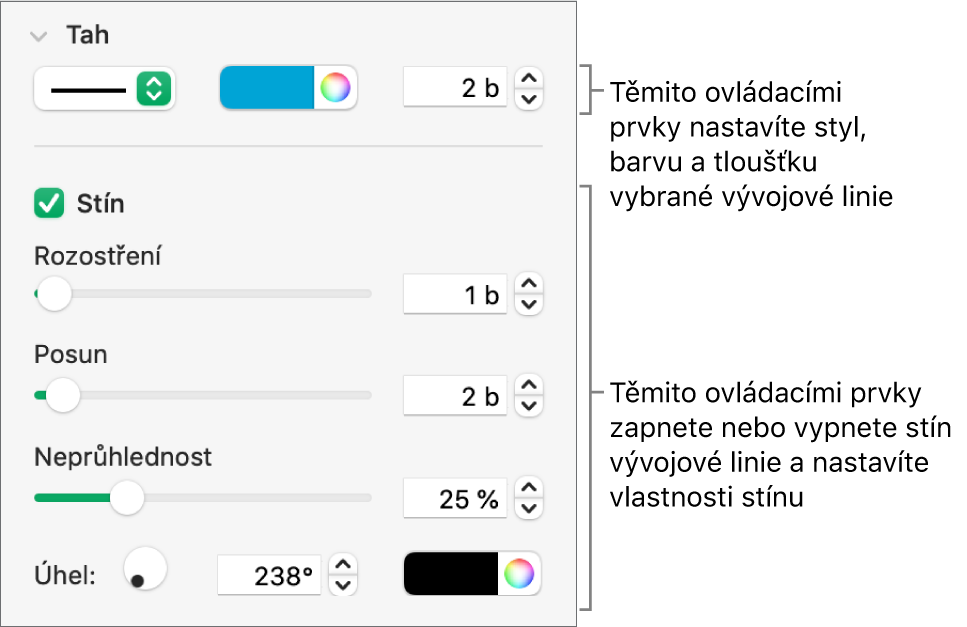Screen dimensions: 967x627
Task: Open the stroke line style dropdown
Action: click(x=104, y=89)
